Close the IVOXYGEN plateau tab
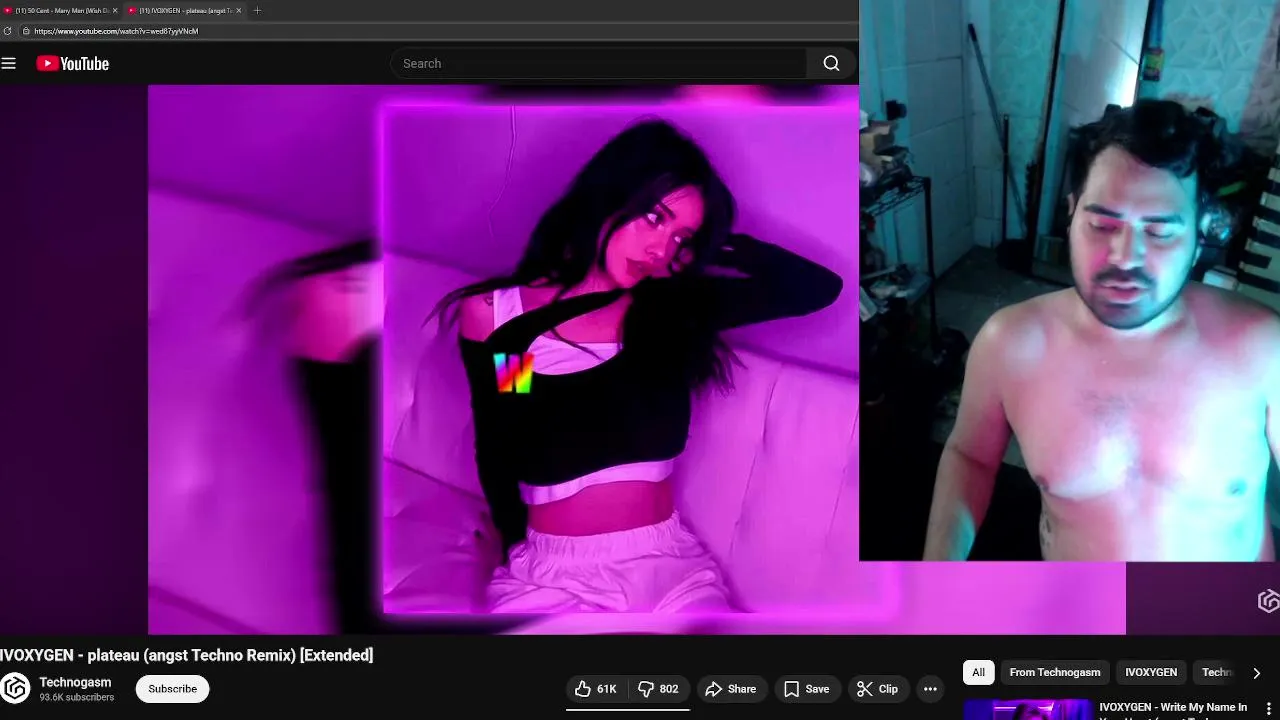Viewport: 1280px width, 720px height. pos(238,10)
